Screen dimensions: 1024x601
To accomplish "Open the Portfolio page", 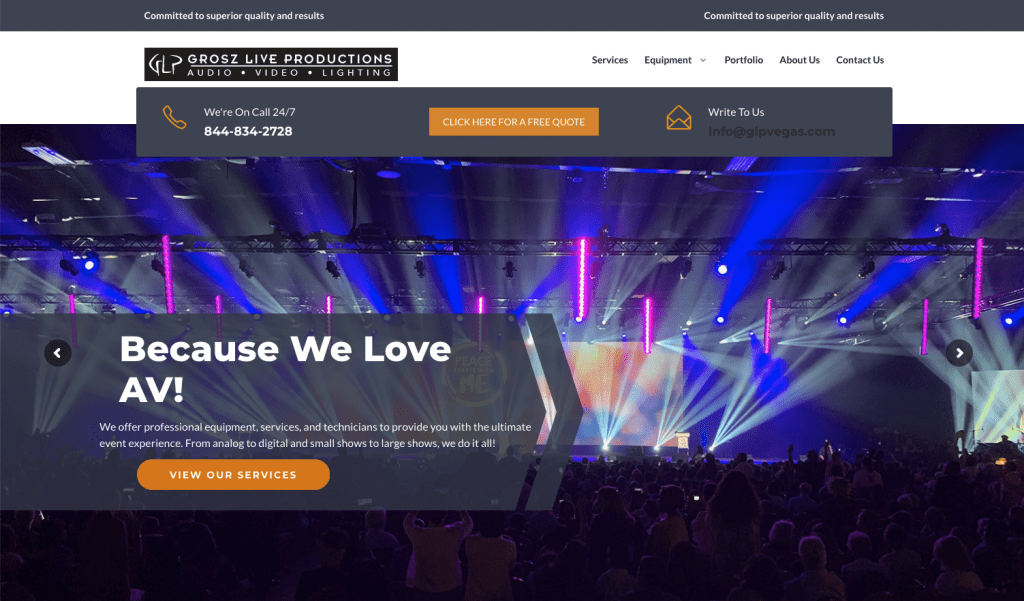I will [743, 60].
